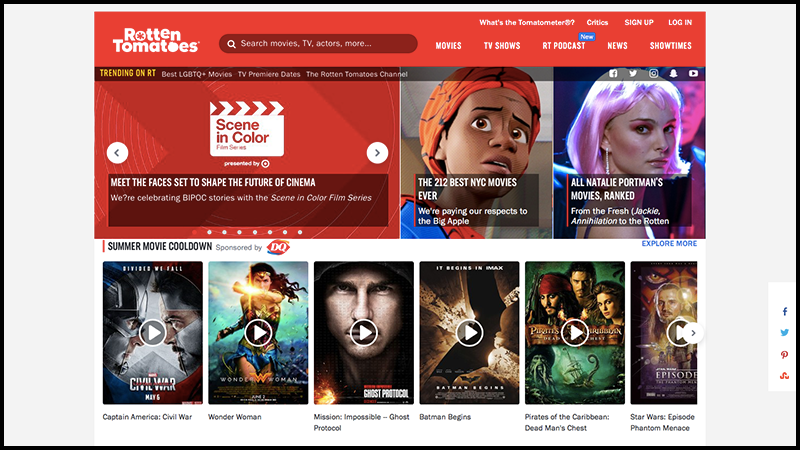Open Pirates of the Caribbean: Dead Man's Chest title
800x450 pixels.
[x=567, y=422]
